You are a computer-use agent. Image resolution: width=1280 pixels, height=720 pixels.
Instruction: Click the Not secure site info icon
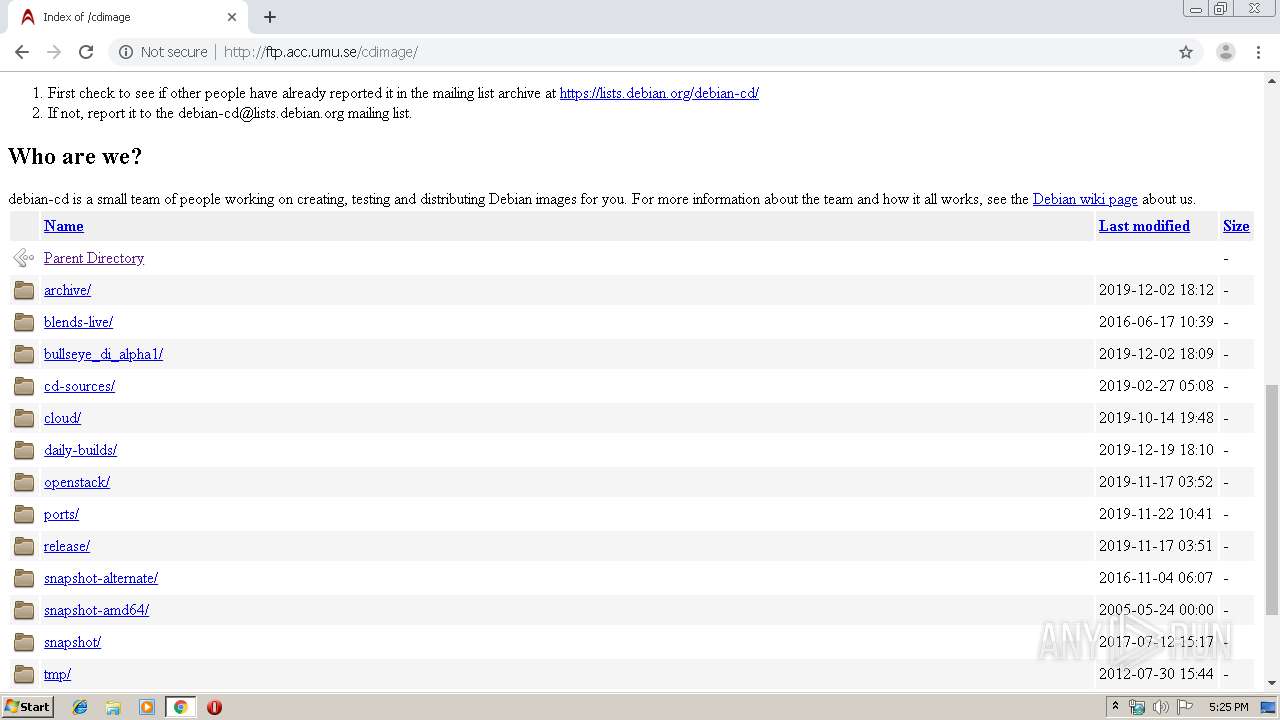(126, 52)
